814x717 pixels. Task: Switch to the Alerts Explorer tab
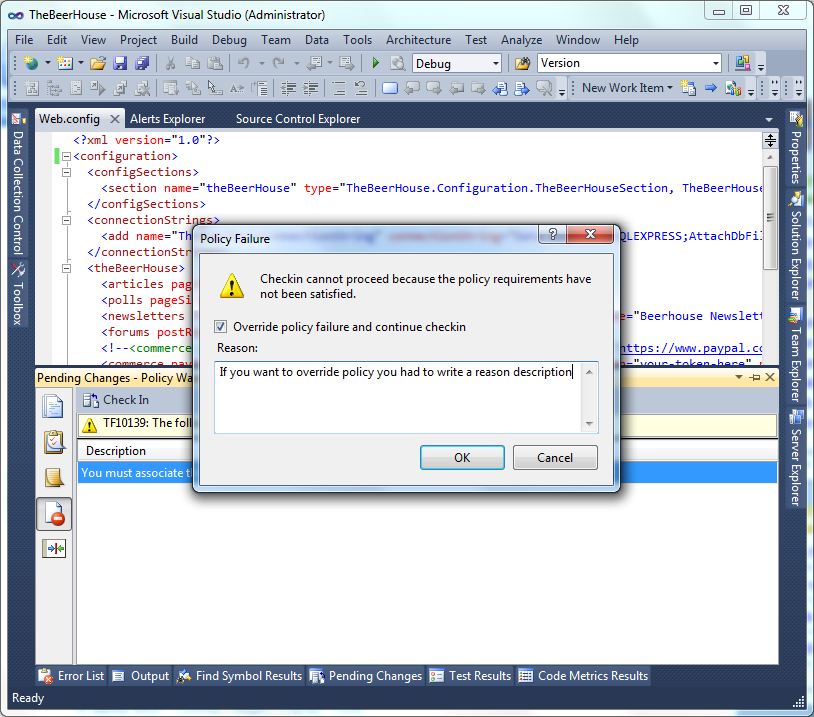point(168,119)
